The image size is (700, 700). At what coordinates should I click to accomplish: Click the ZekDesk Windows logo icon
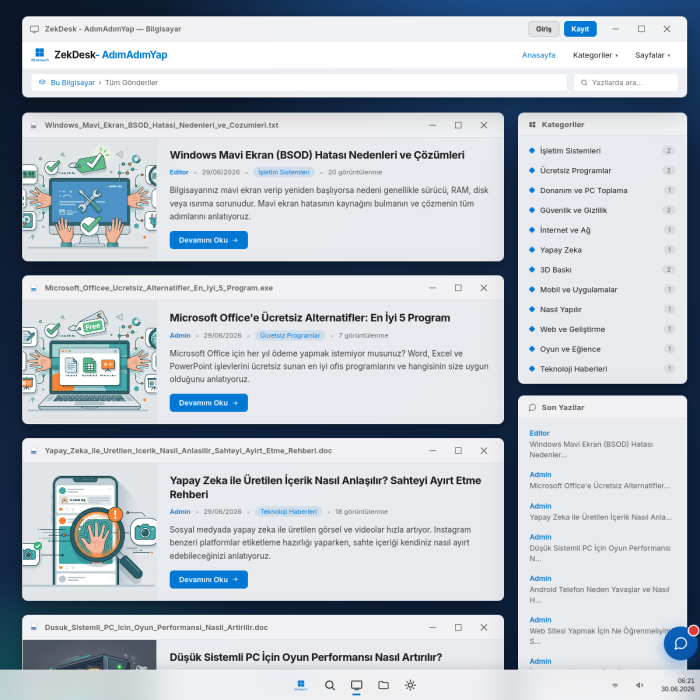point(40,54)
